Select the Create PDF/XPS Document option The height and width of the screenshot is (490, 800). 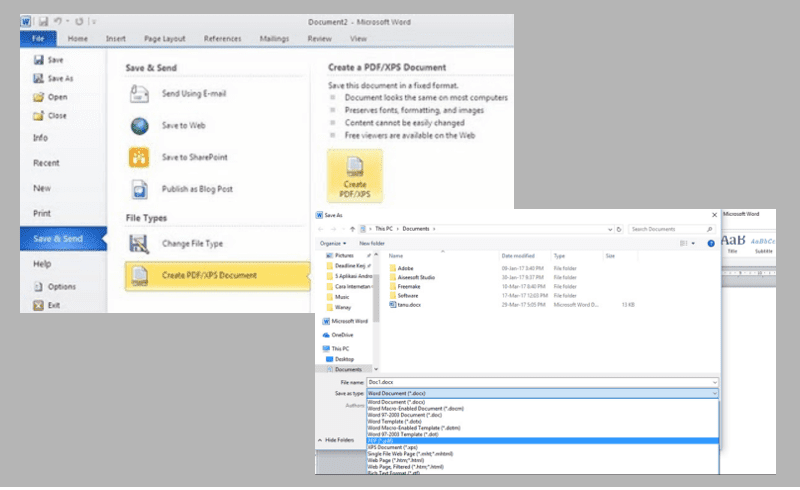coord(217,276)
